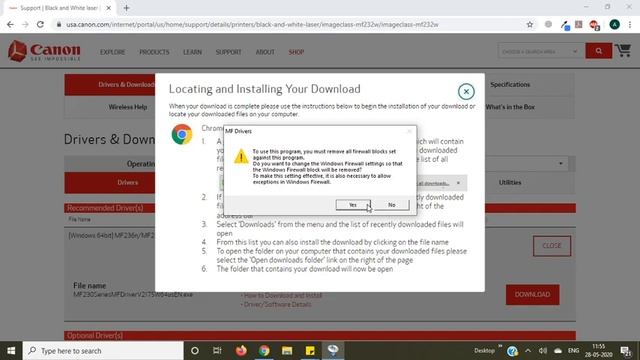Image resolution: width=640 pixels, height=360 pixels.
Task: Open the Windows Start menu
Action: click(11, 351)
